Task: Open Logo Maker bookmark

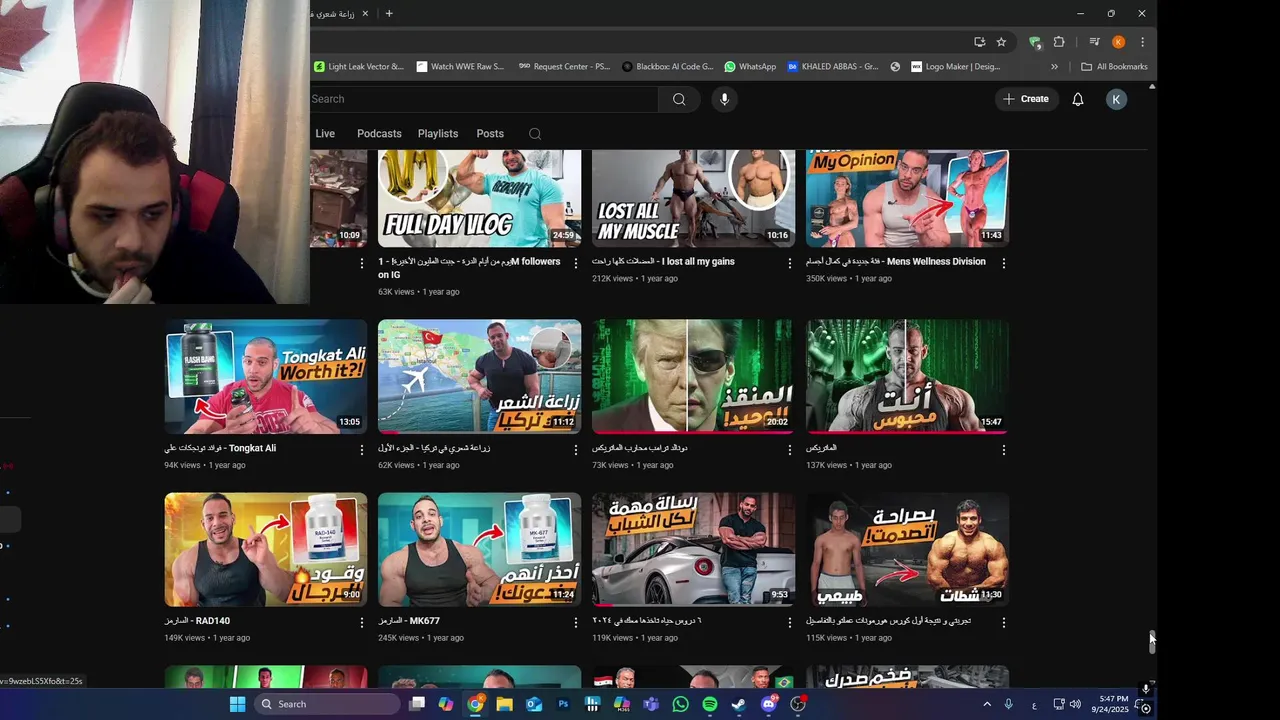Action: [x=955, y=67]
